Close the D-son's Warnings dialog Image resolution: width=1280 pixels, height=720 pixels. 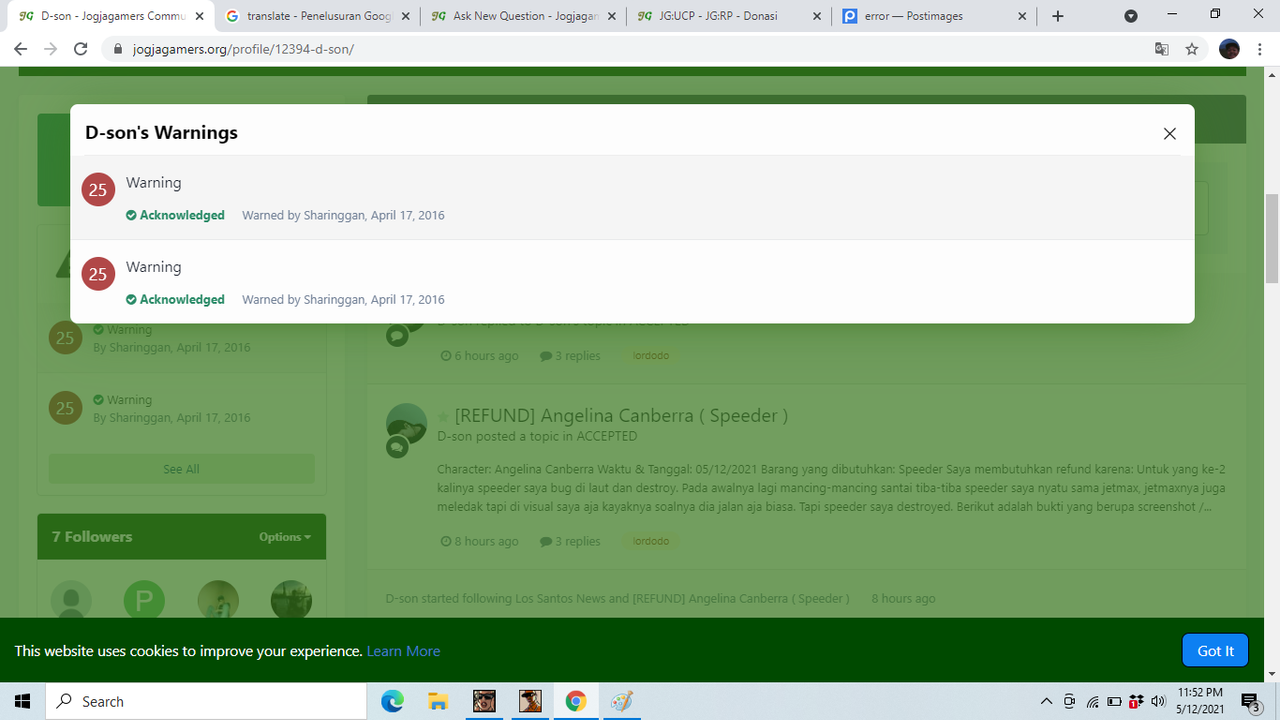tap(1169, 134)
